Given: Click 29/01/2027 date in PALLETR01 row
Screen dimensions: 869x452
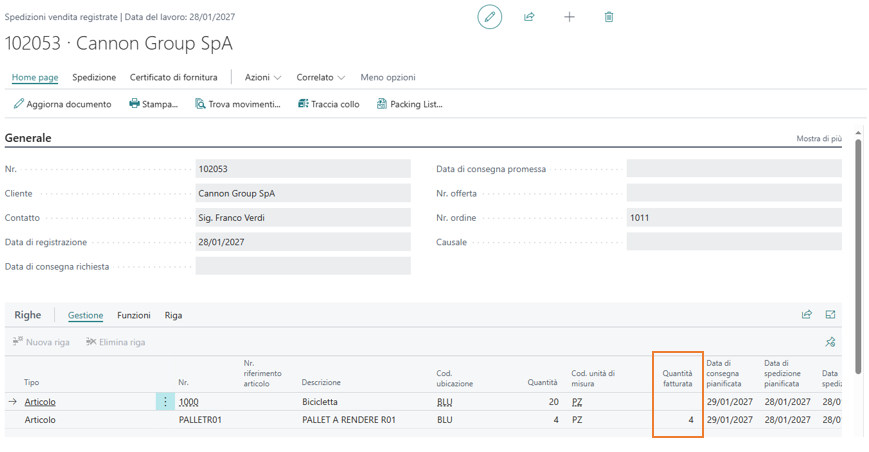Looking at the screenshot, I should click(x=729, y=420).
